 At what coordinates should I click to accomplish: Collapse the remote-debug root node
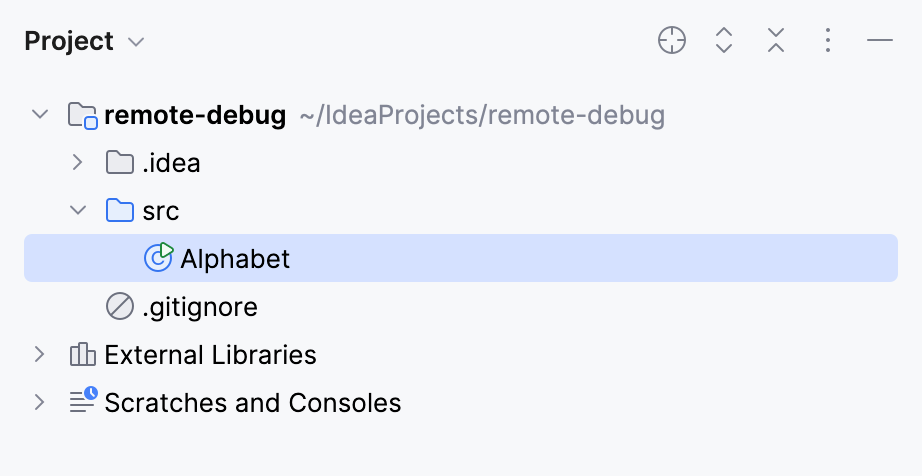coord(40,115)
